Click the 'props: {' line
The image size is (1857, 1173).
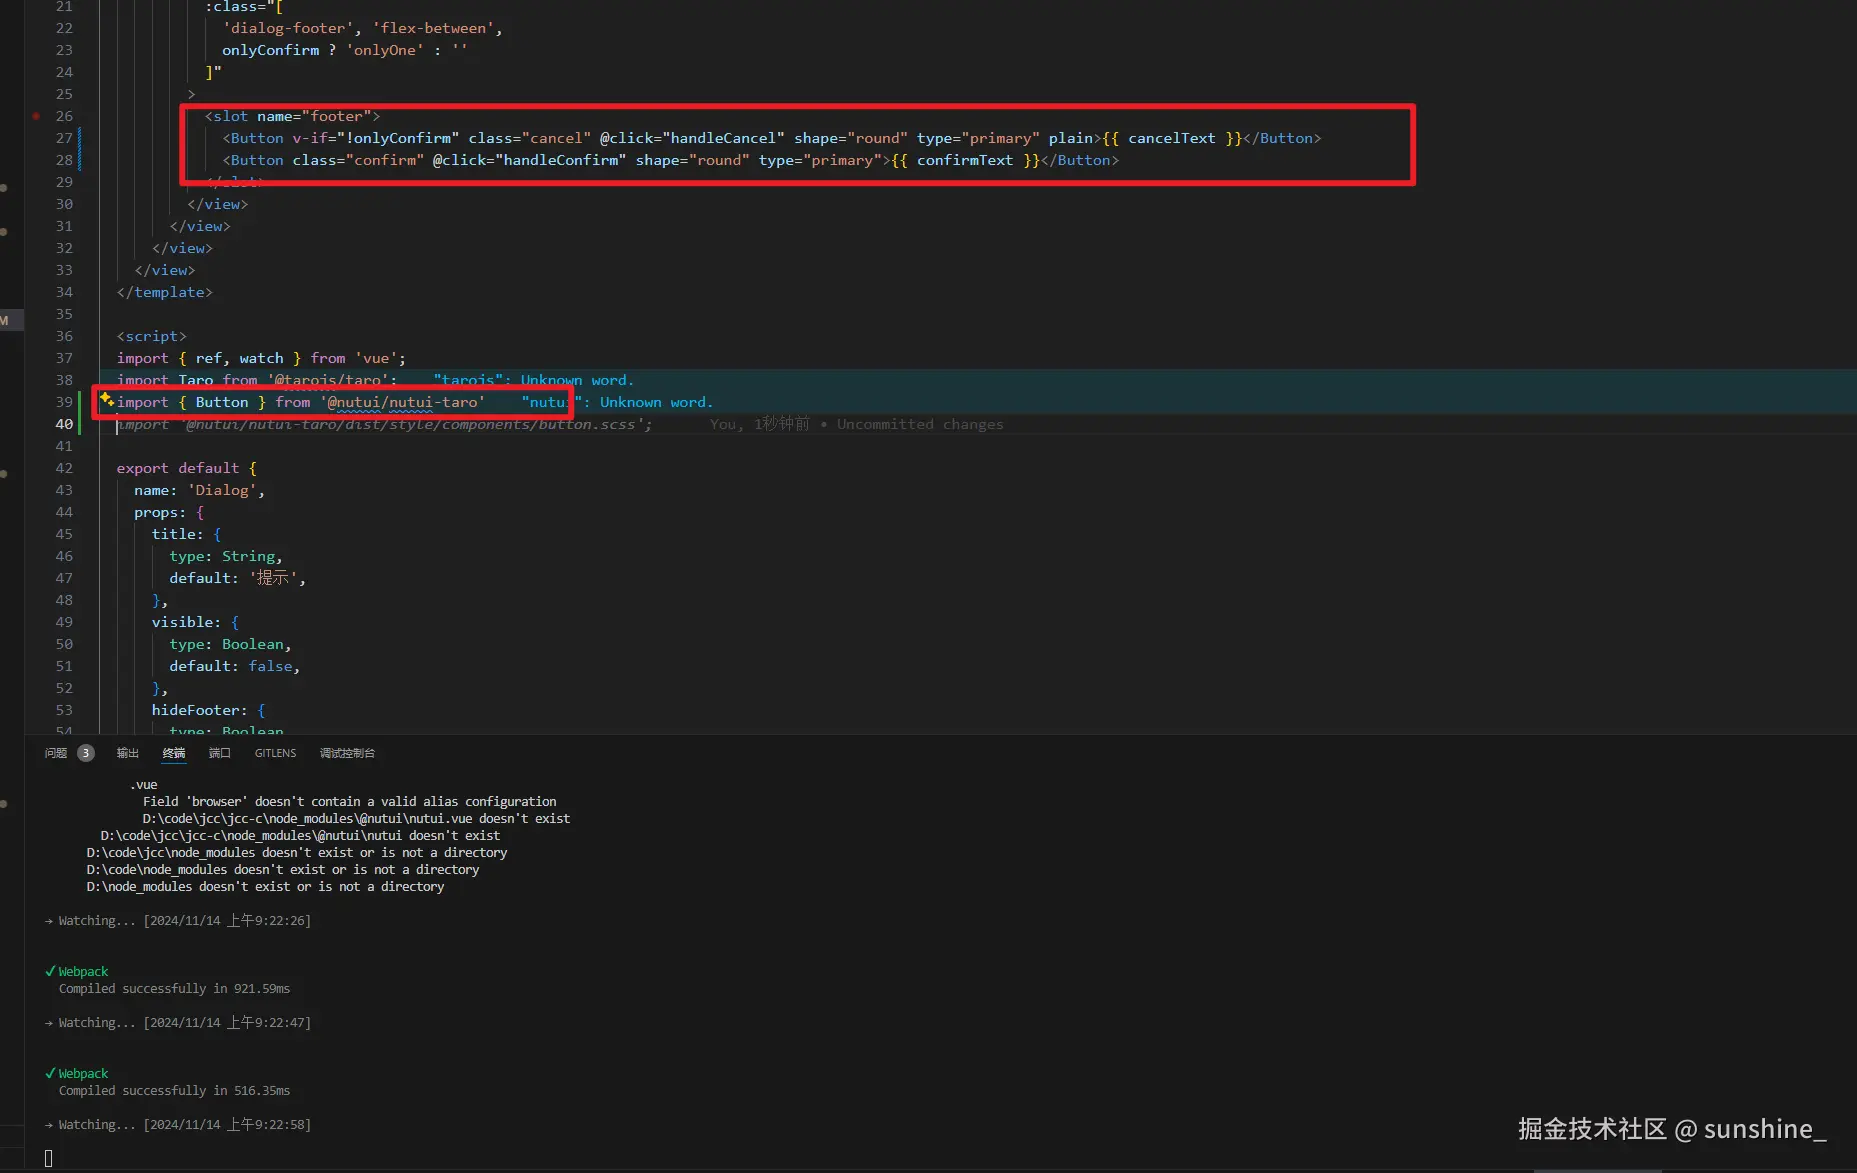point(169,512)
